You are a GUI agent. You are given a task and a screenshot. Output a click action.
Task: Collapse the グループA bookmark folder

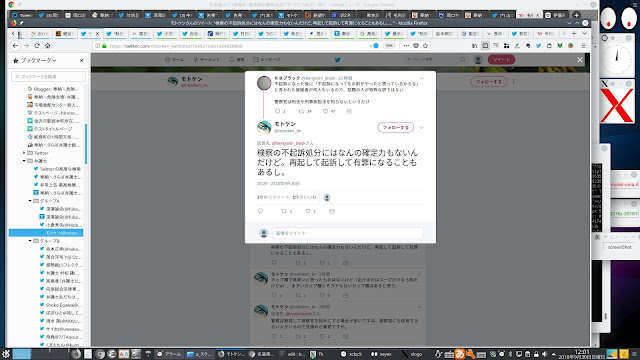[30, 201]
